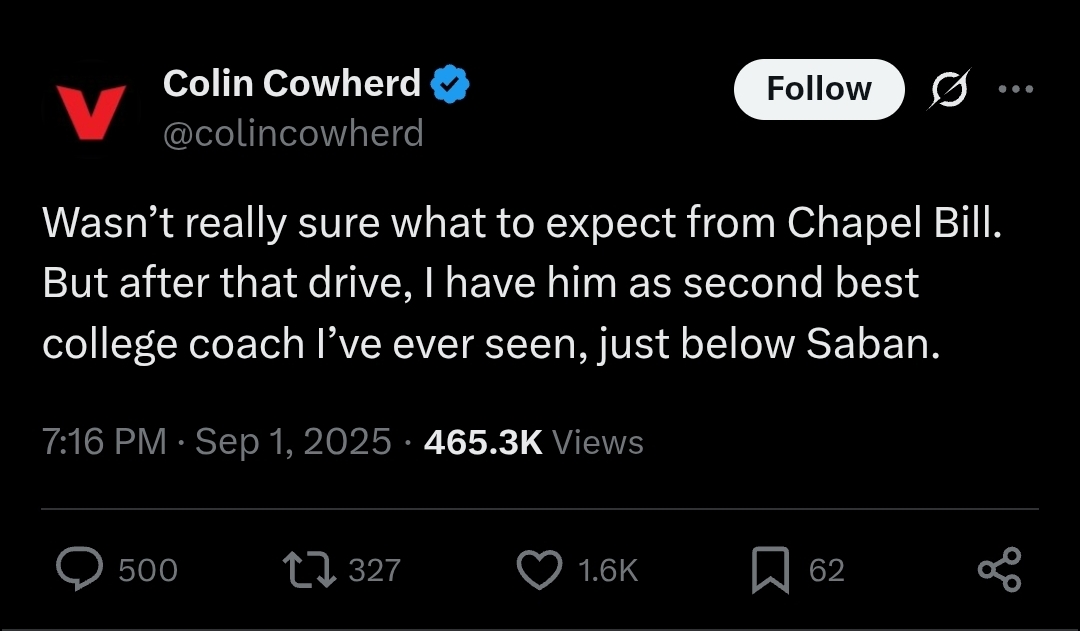
Task: Open the share post icon
Action: click(1000, 570)
